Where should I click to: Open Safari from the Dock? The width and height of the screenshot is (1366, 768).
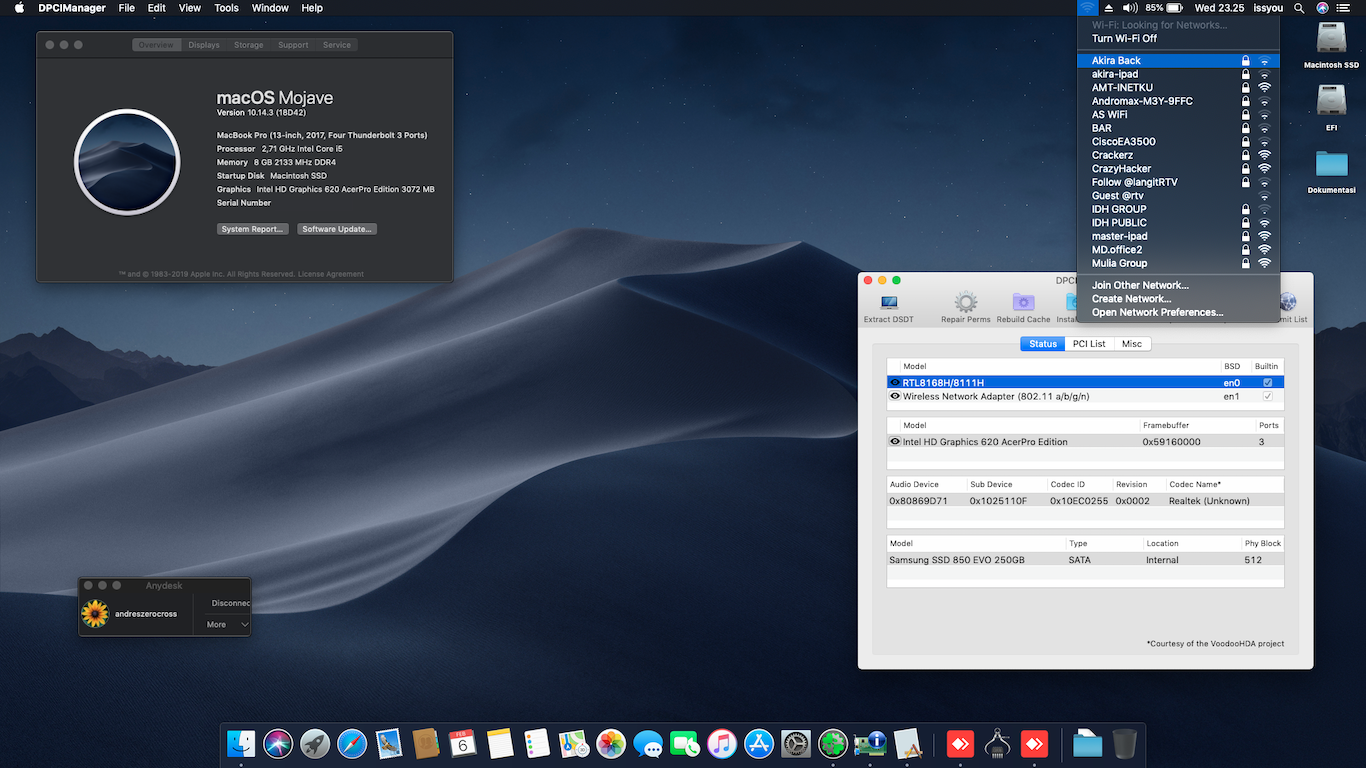coord(352,743)
